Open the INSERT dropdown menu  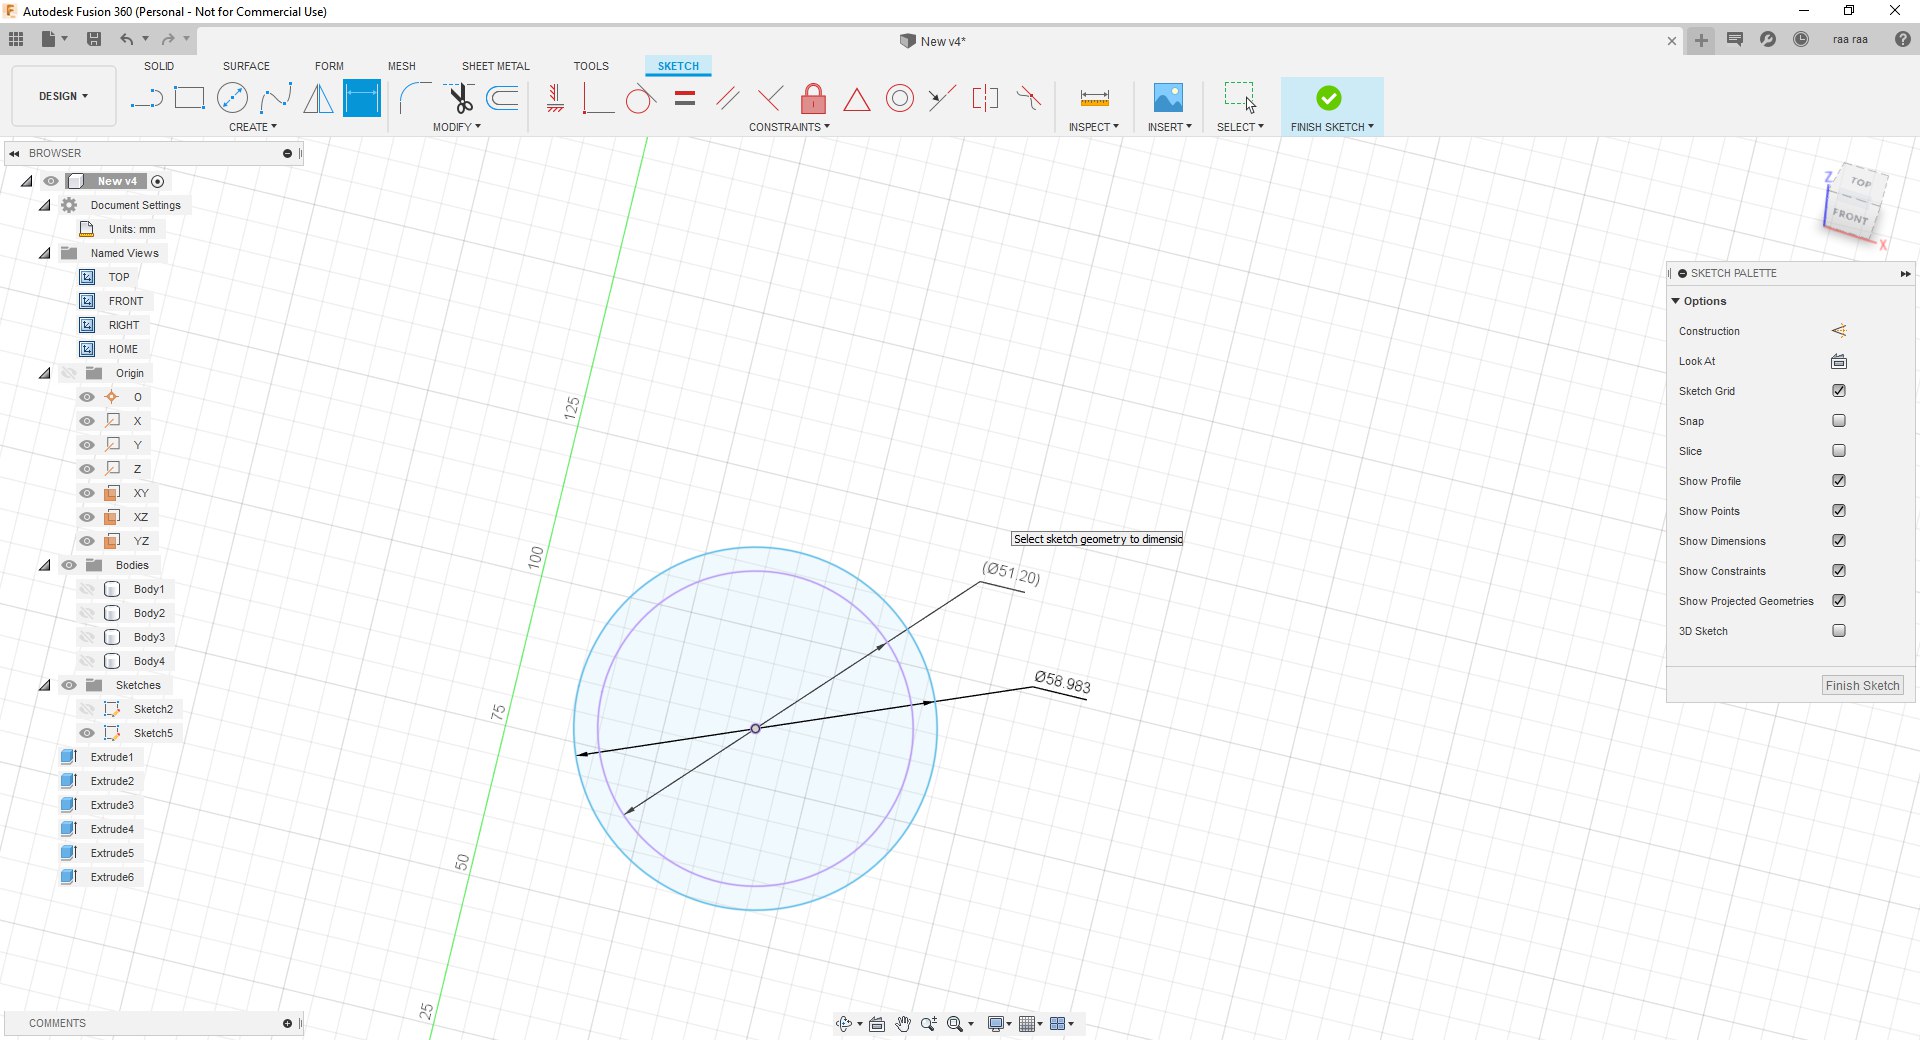[x=1169, y=127]
